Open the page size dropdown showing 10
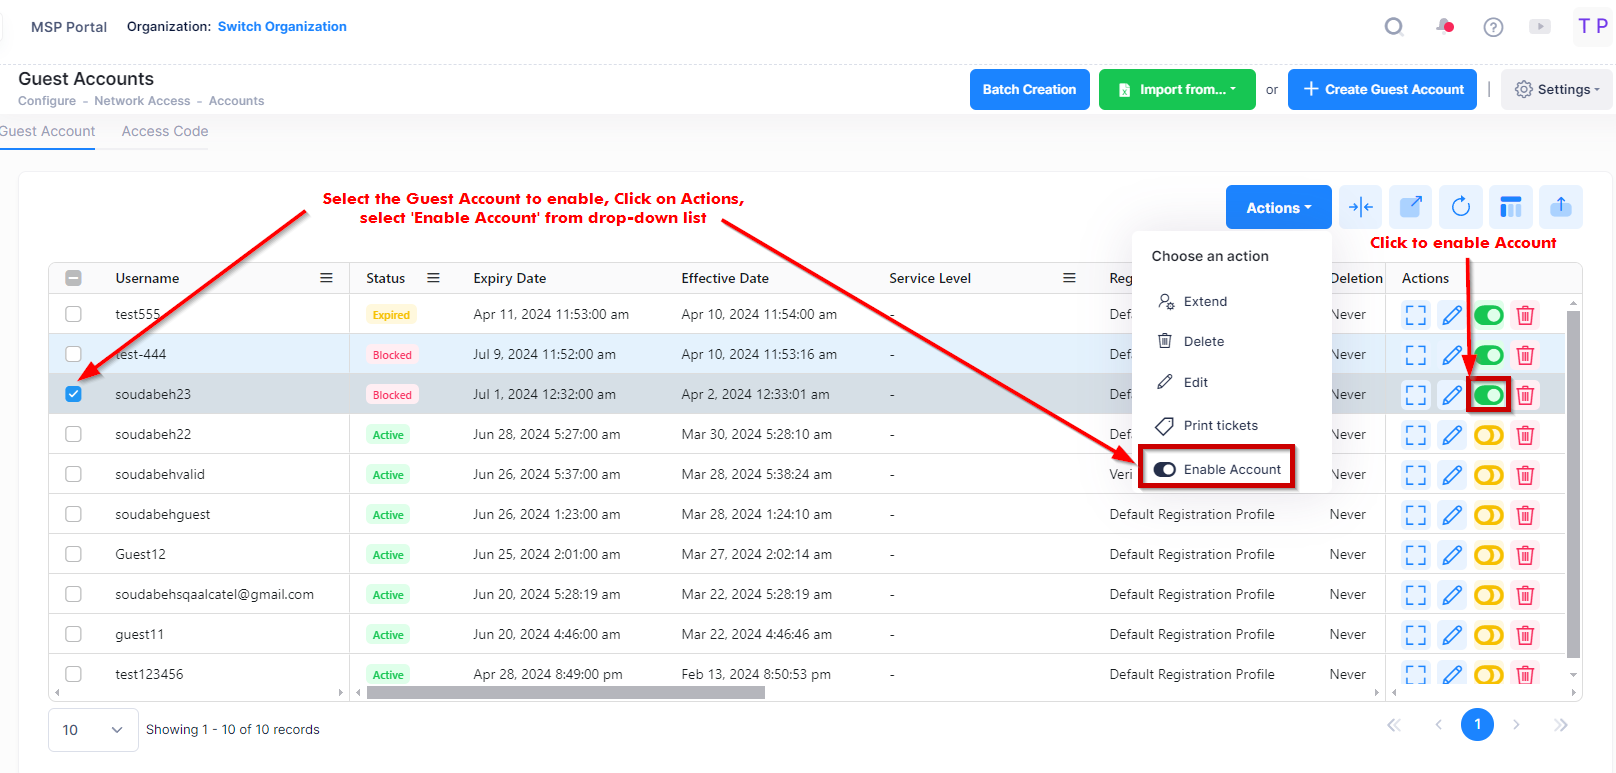The width and height of the screenshot is (1616, 773). 92,730
